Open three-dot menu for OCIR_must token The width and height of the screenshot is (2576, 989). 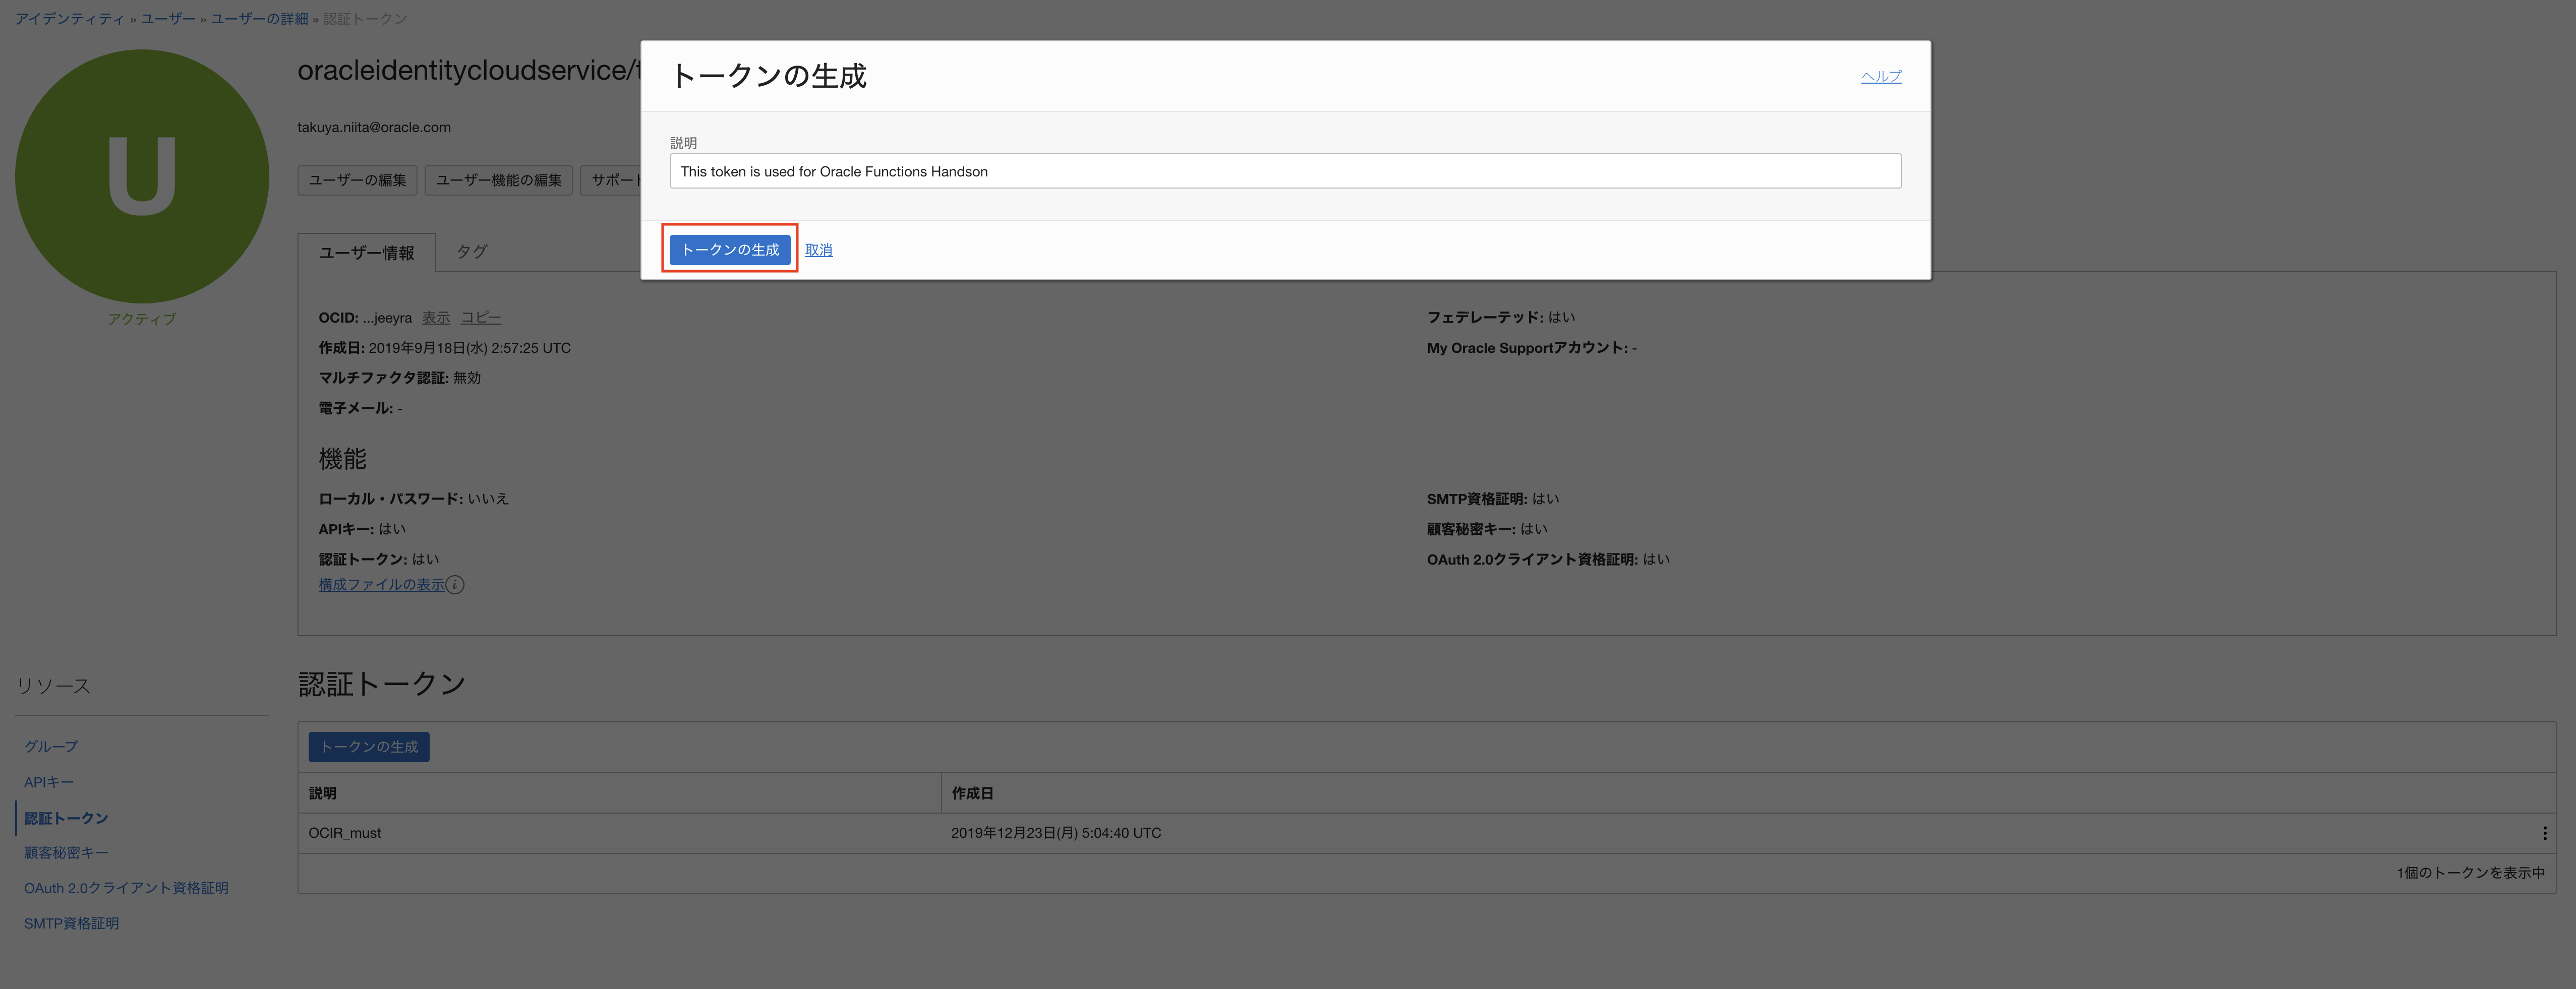click(x=2544, y=833)
